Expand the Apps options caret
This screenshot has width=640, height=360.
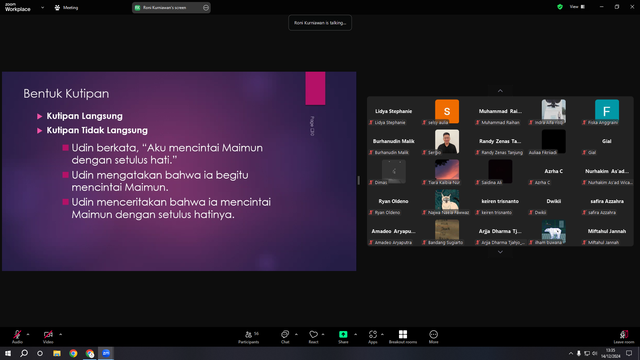tap(382, 334)
